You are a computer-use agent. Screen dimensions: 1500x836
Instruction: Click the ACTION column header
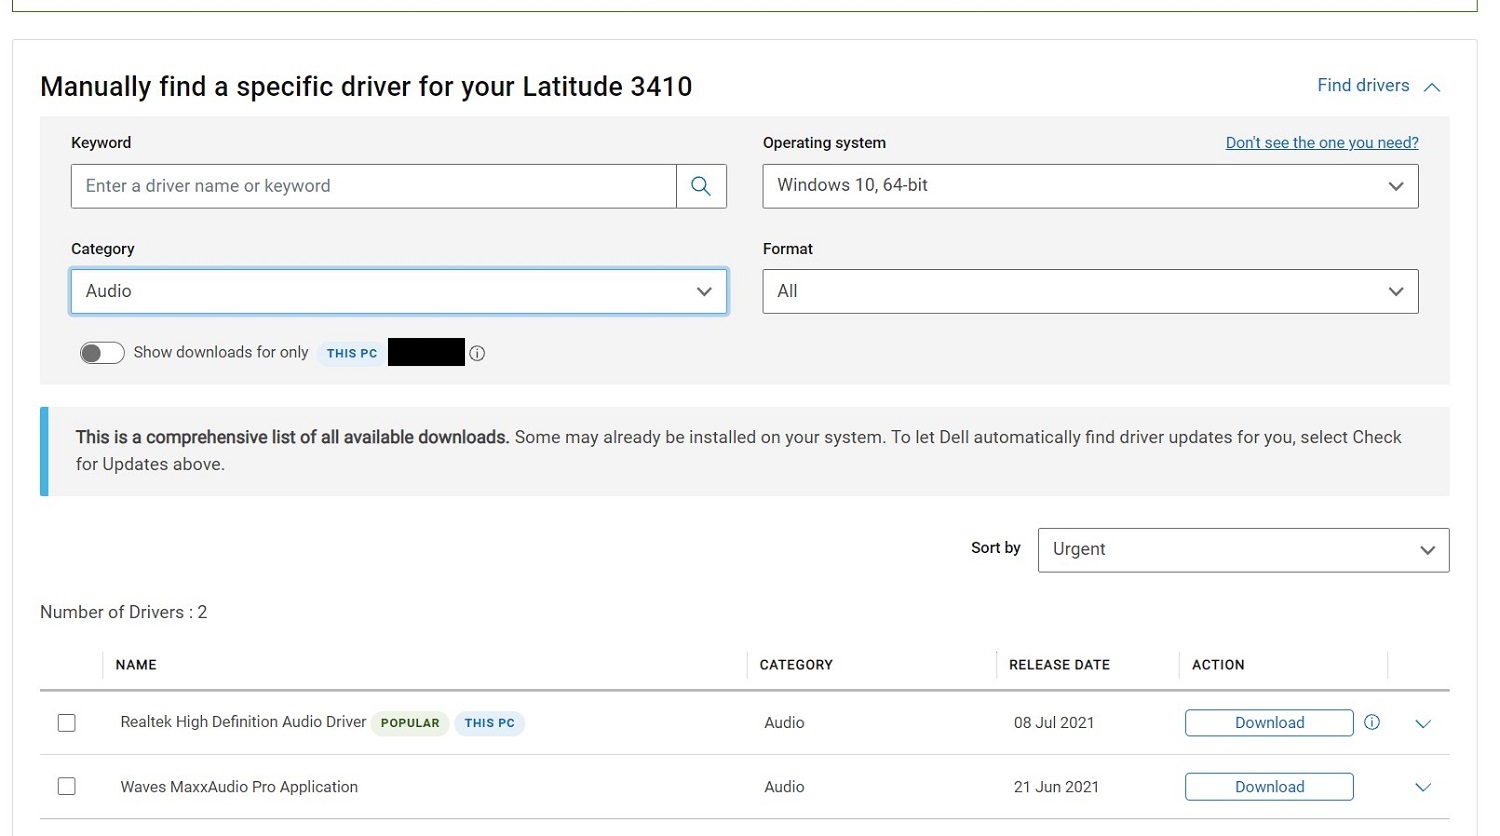pyautogui.click(x=1218, y=665)
